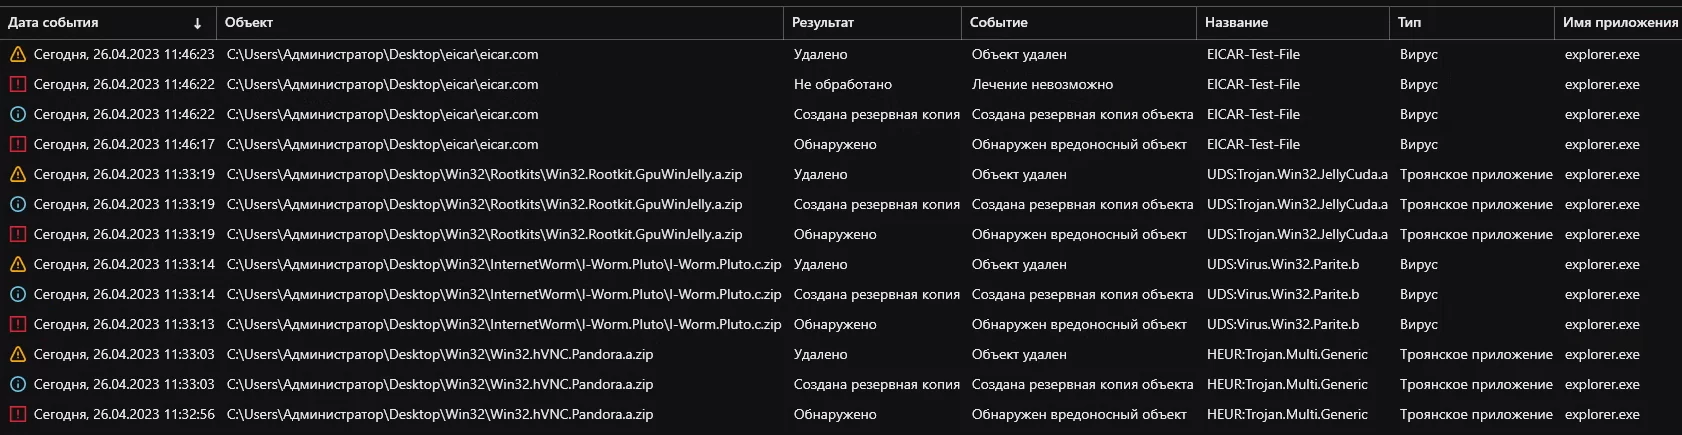Viewport: 1682px width, 435px height.
Task: Click blue info icon of eicar.com backup row
Action: 17,114
